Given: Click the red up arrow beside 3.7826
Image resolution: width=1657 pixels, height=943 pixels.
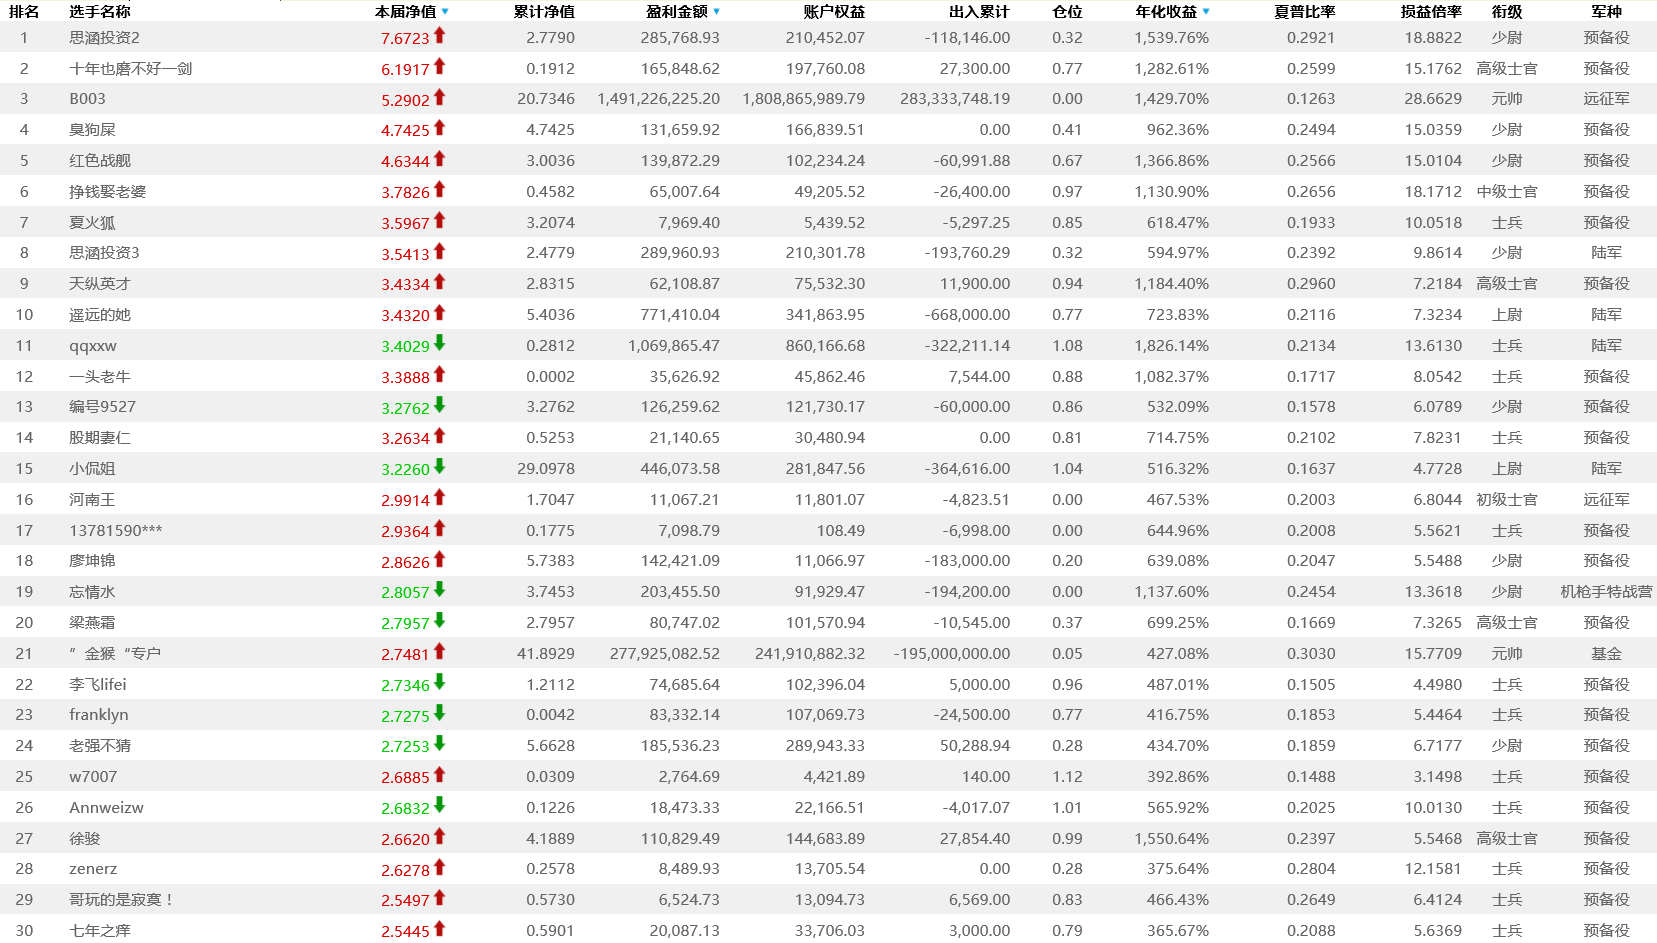Looking at the screenshot, I should 439,190.
